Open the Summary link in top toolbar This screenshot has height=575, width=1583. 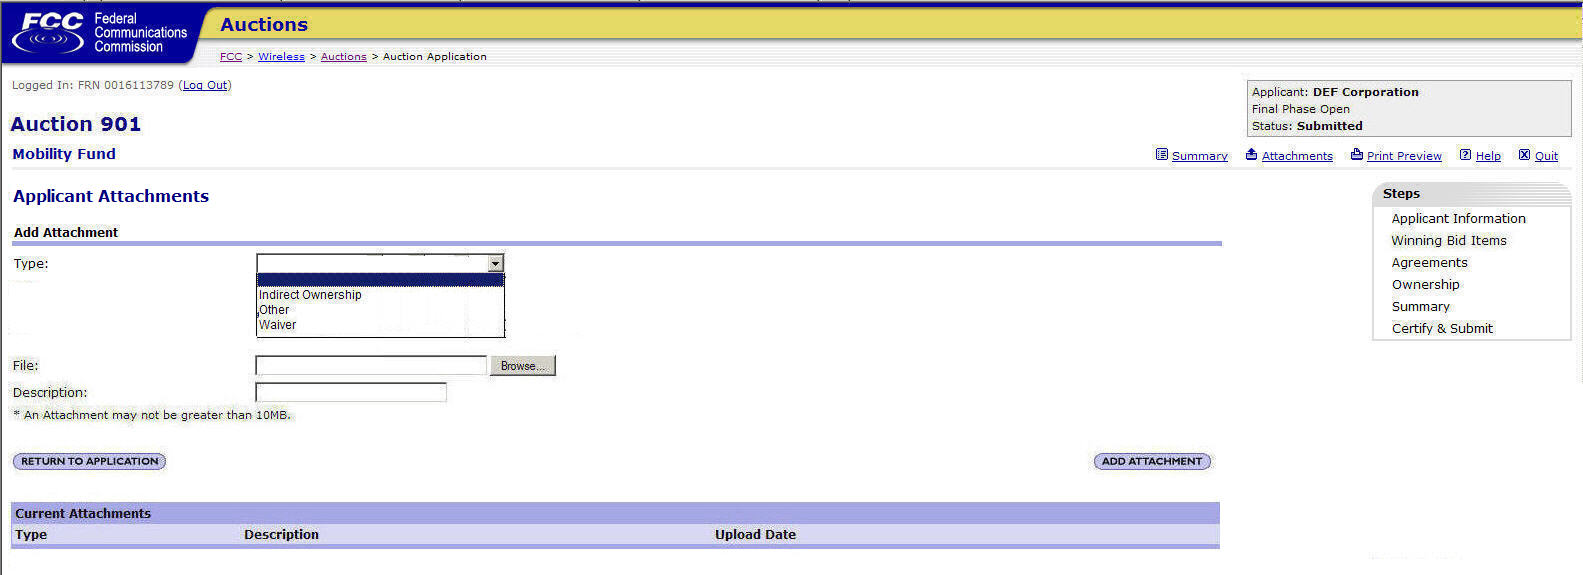tap(1200, 156)
